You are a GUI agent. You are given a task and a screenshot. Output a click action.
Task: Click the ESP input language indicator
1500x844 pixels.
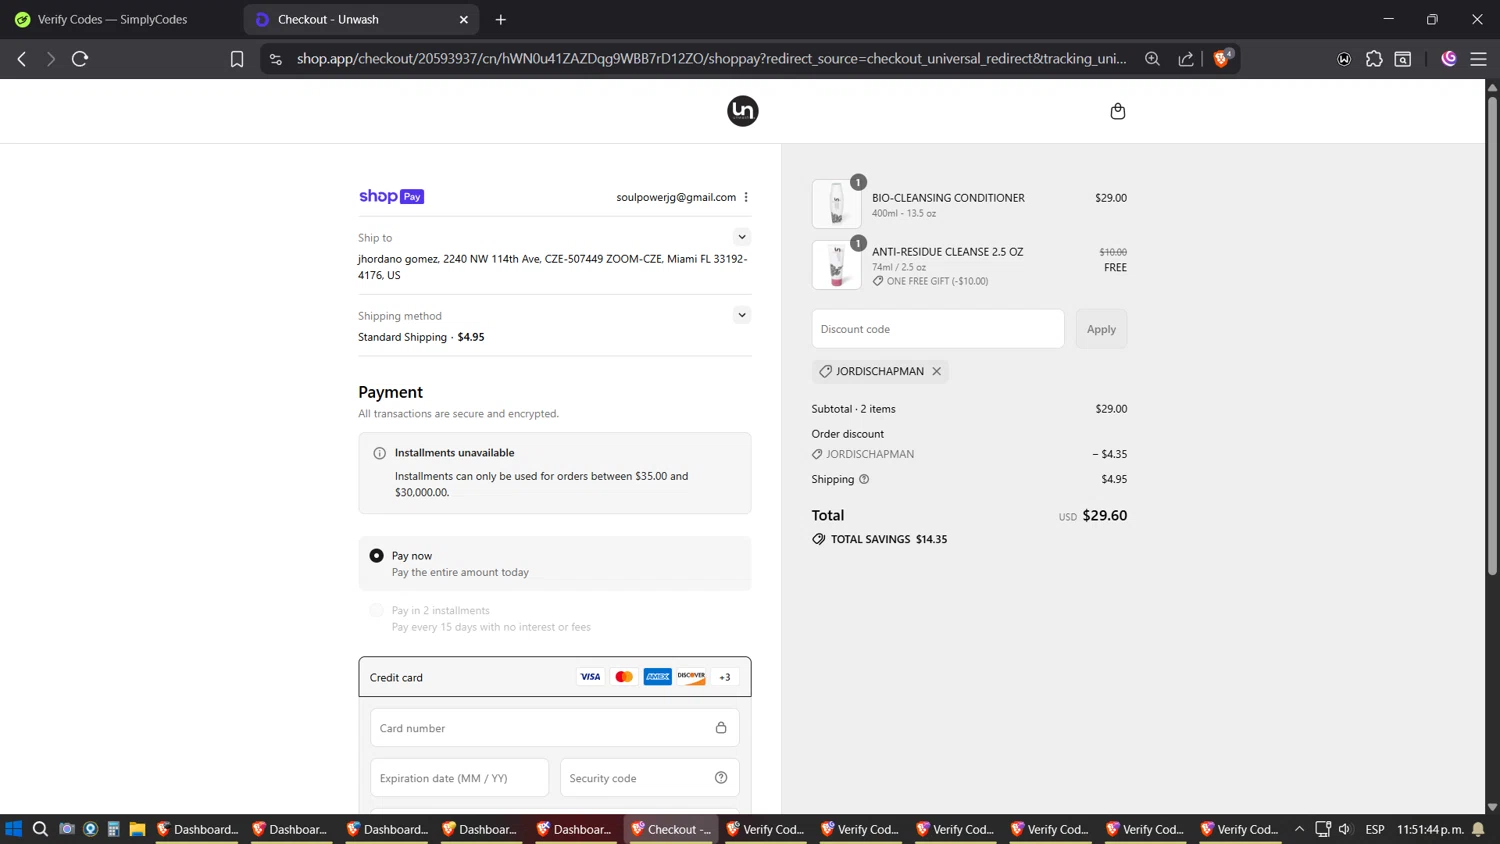1375,829
